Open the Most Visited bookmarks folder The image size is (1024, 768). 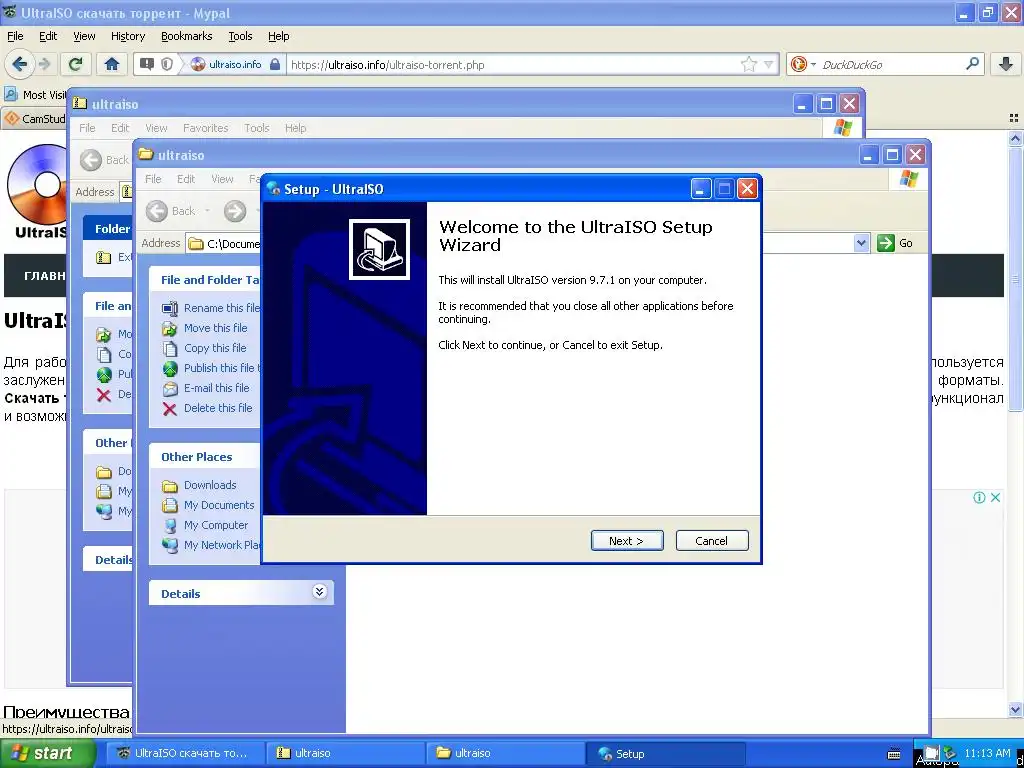[35, 95]
